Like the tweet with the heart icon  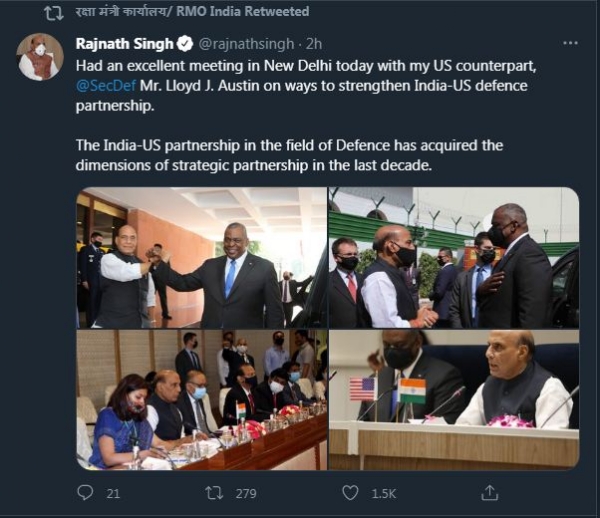350,493
